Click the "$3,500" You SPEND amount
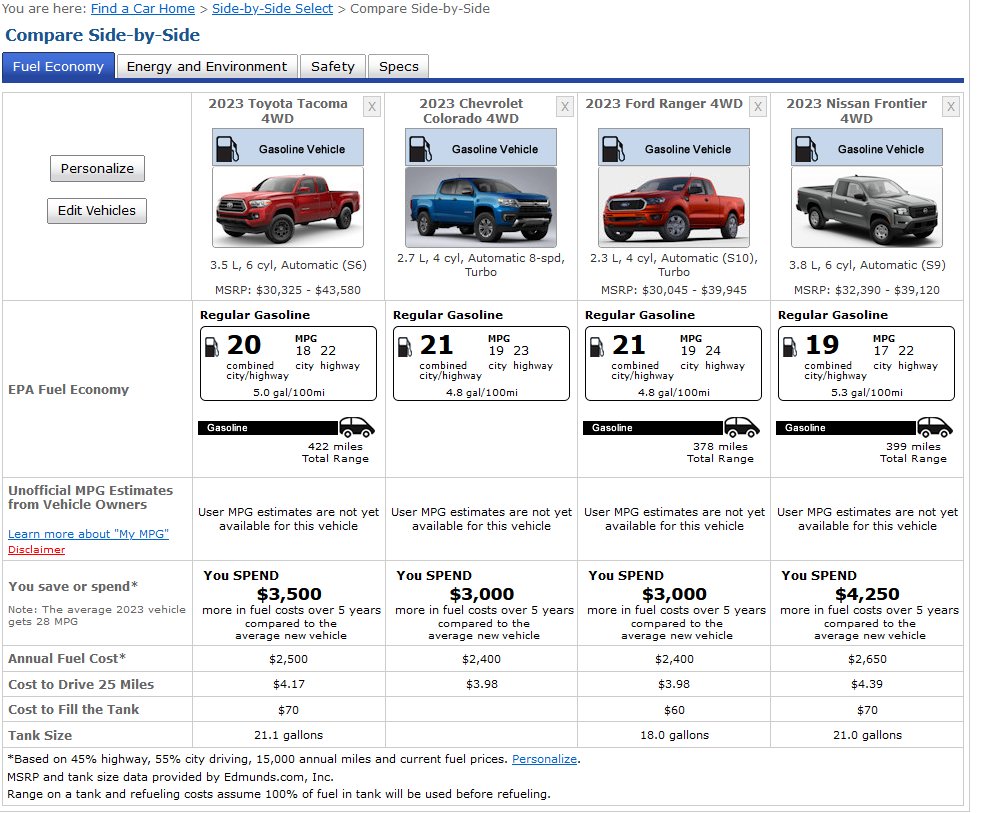Image resolution: width=983 pixels, height=813 pixels. tap(289, 594)
